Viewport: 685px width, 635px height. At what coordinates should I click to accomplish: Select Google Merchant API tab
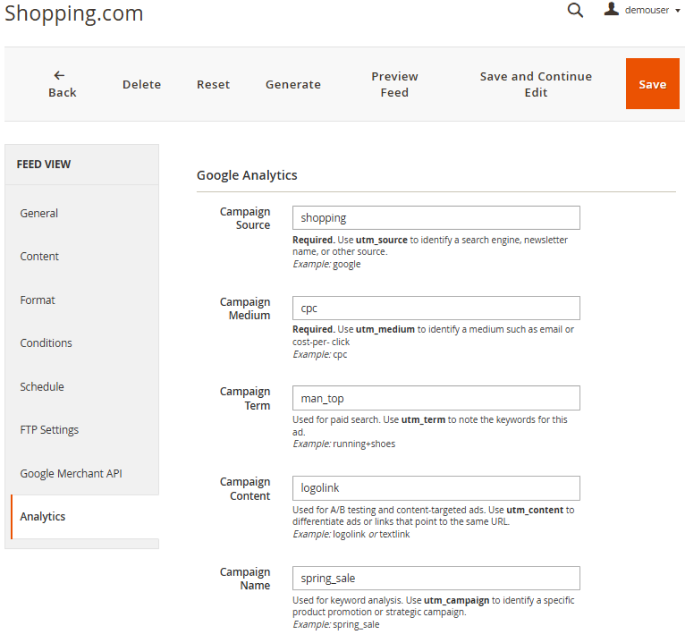click(x=71, y=473)
